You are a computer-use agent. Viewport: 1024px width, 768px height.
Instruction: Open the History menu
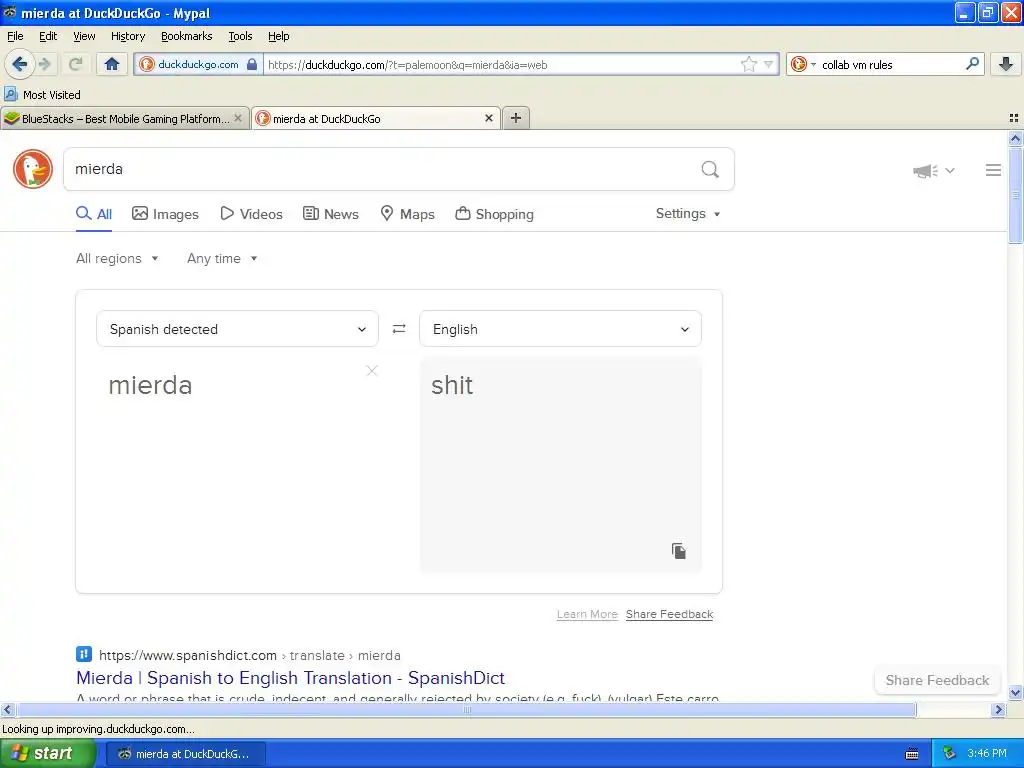pyautogui.click(x=128, y=36)
